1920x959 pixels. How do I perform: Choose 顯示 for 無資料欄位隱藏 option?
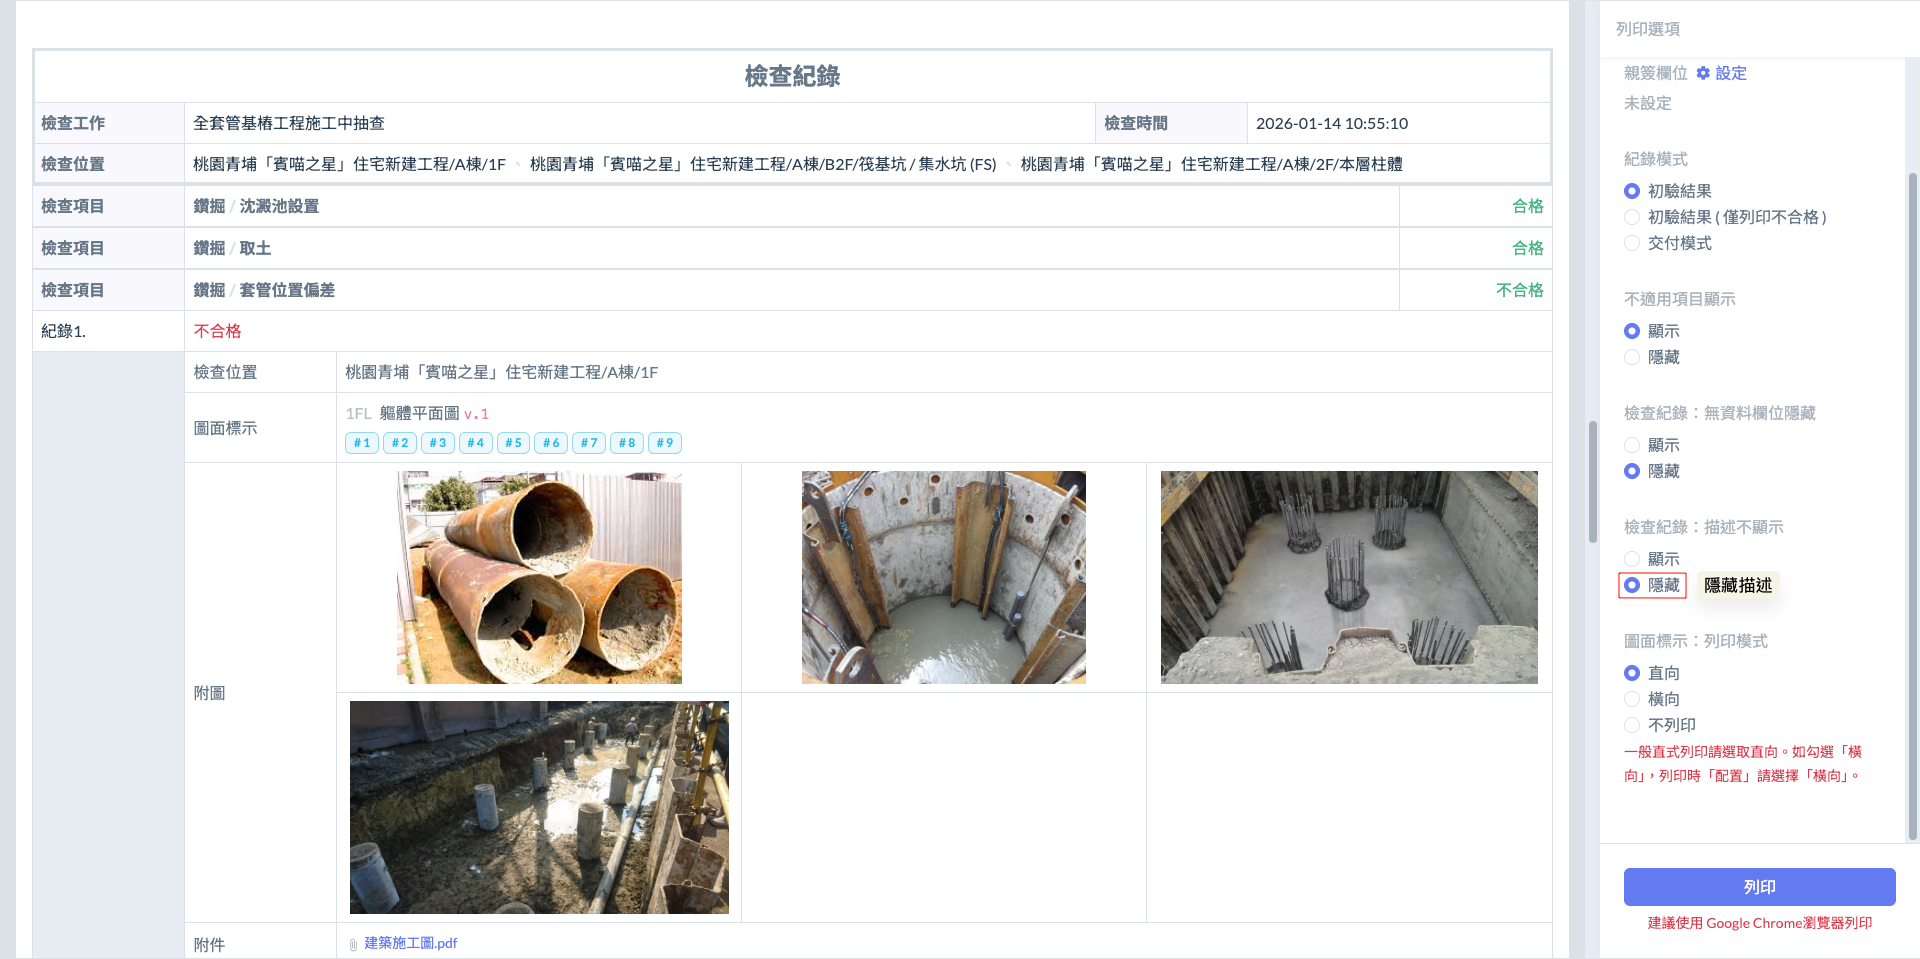point(1632,445)
